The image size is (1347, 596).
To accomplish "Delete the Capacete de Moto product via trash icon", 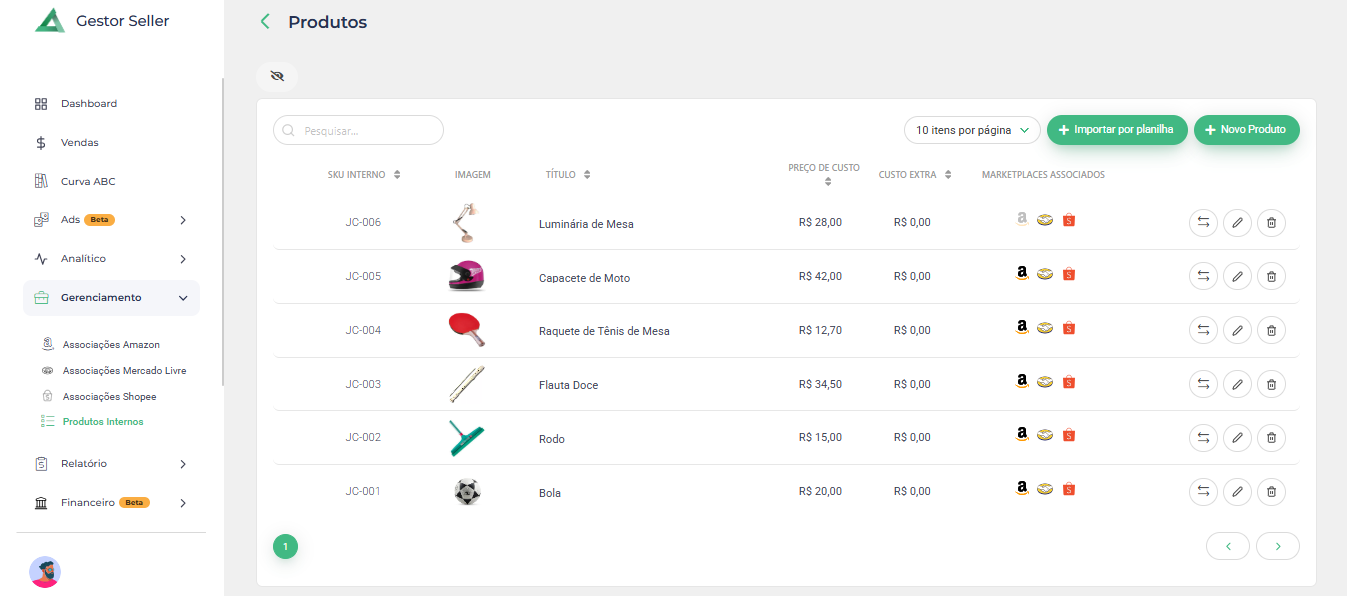I will (1271, 277).
